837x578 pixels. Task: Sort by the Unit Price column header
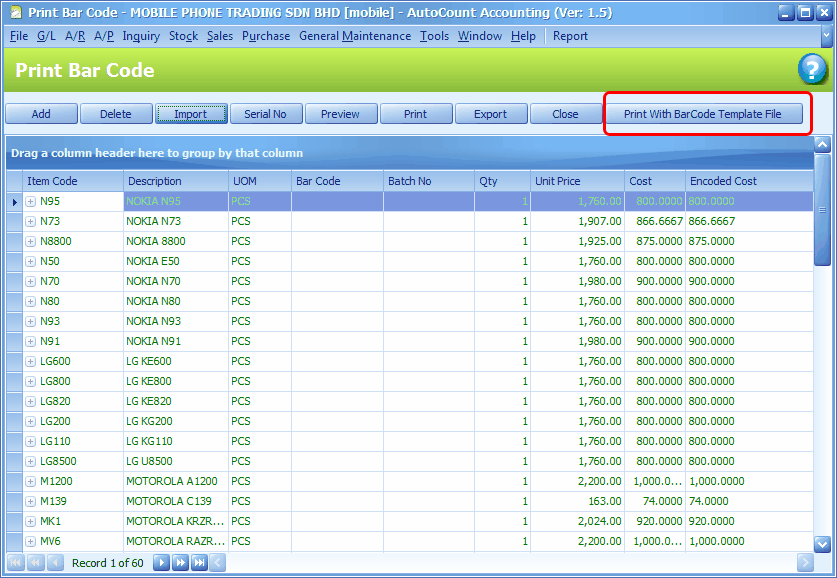pos(578,181)
